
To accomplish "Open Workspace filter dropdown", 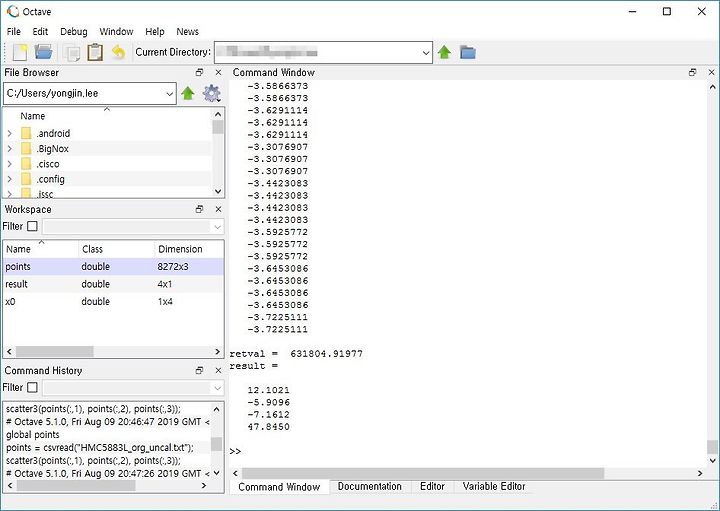I will click(x=217, y=227).
